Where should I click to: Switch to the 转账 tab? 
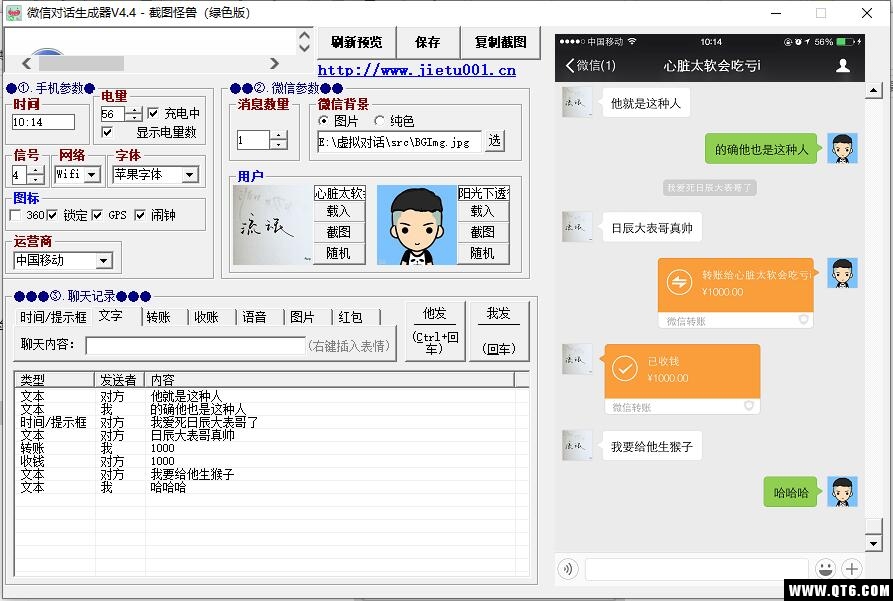pos(158,317)
